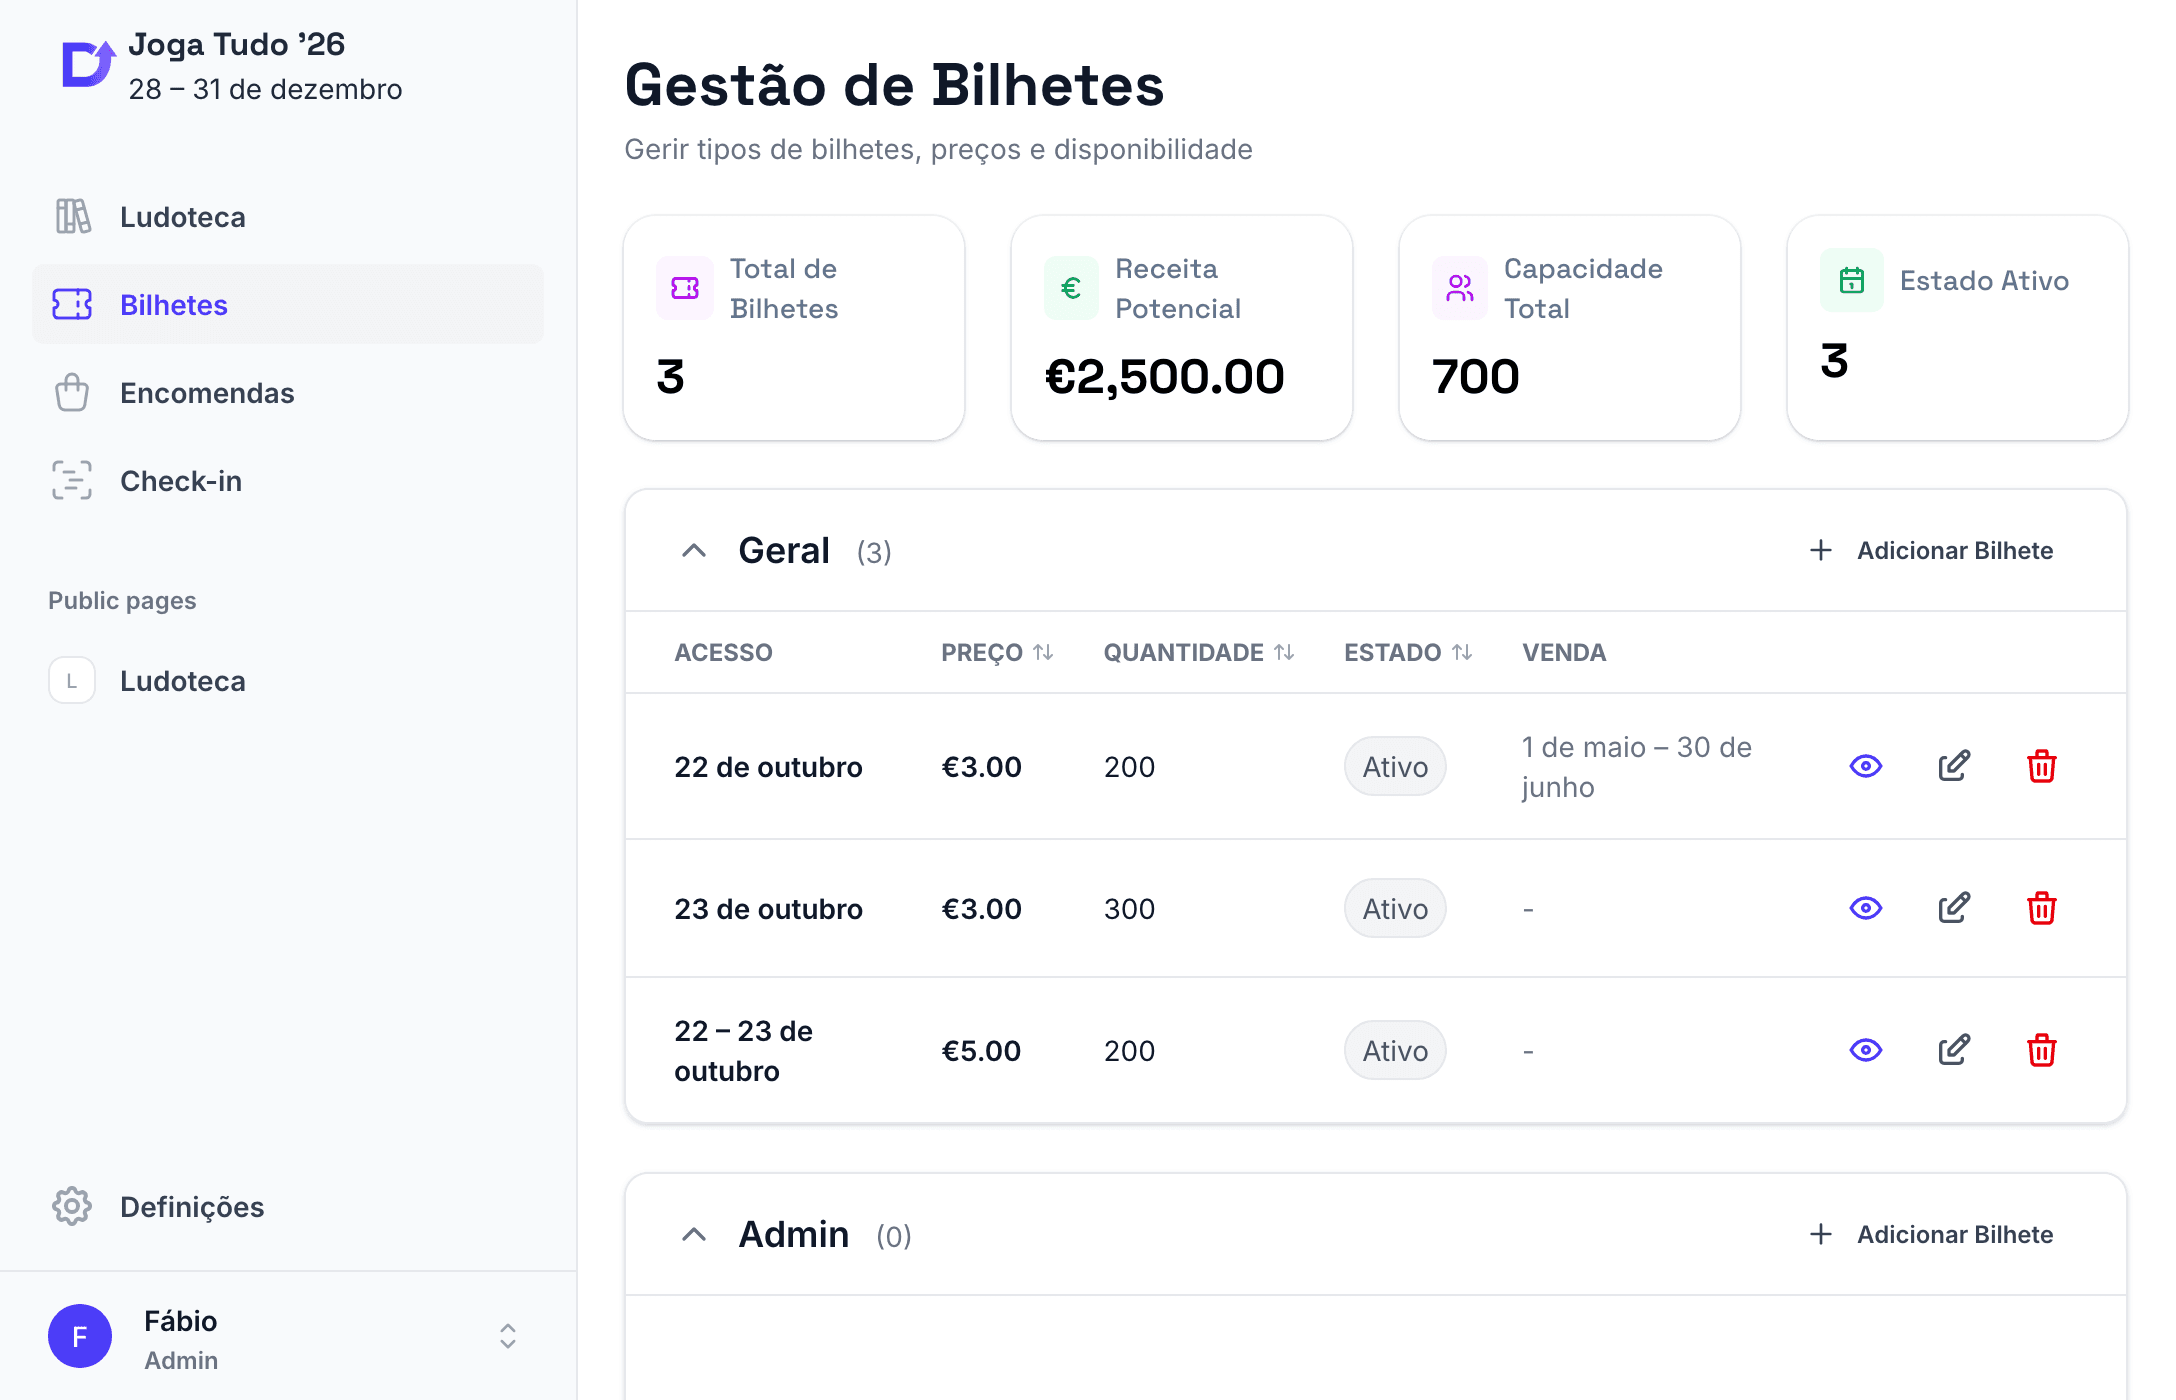Screen dimensions: 2176x1400
Task: Click the Ativo badge for 23 de outubro
Action: [x=1395, y=909]
